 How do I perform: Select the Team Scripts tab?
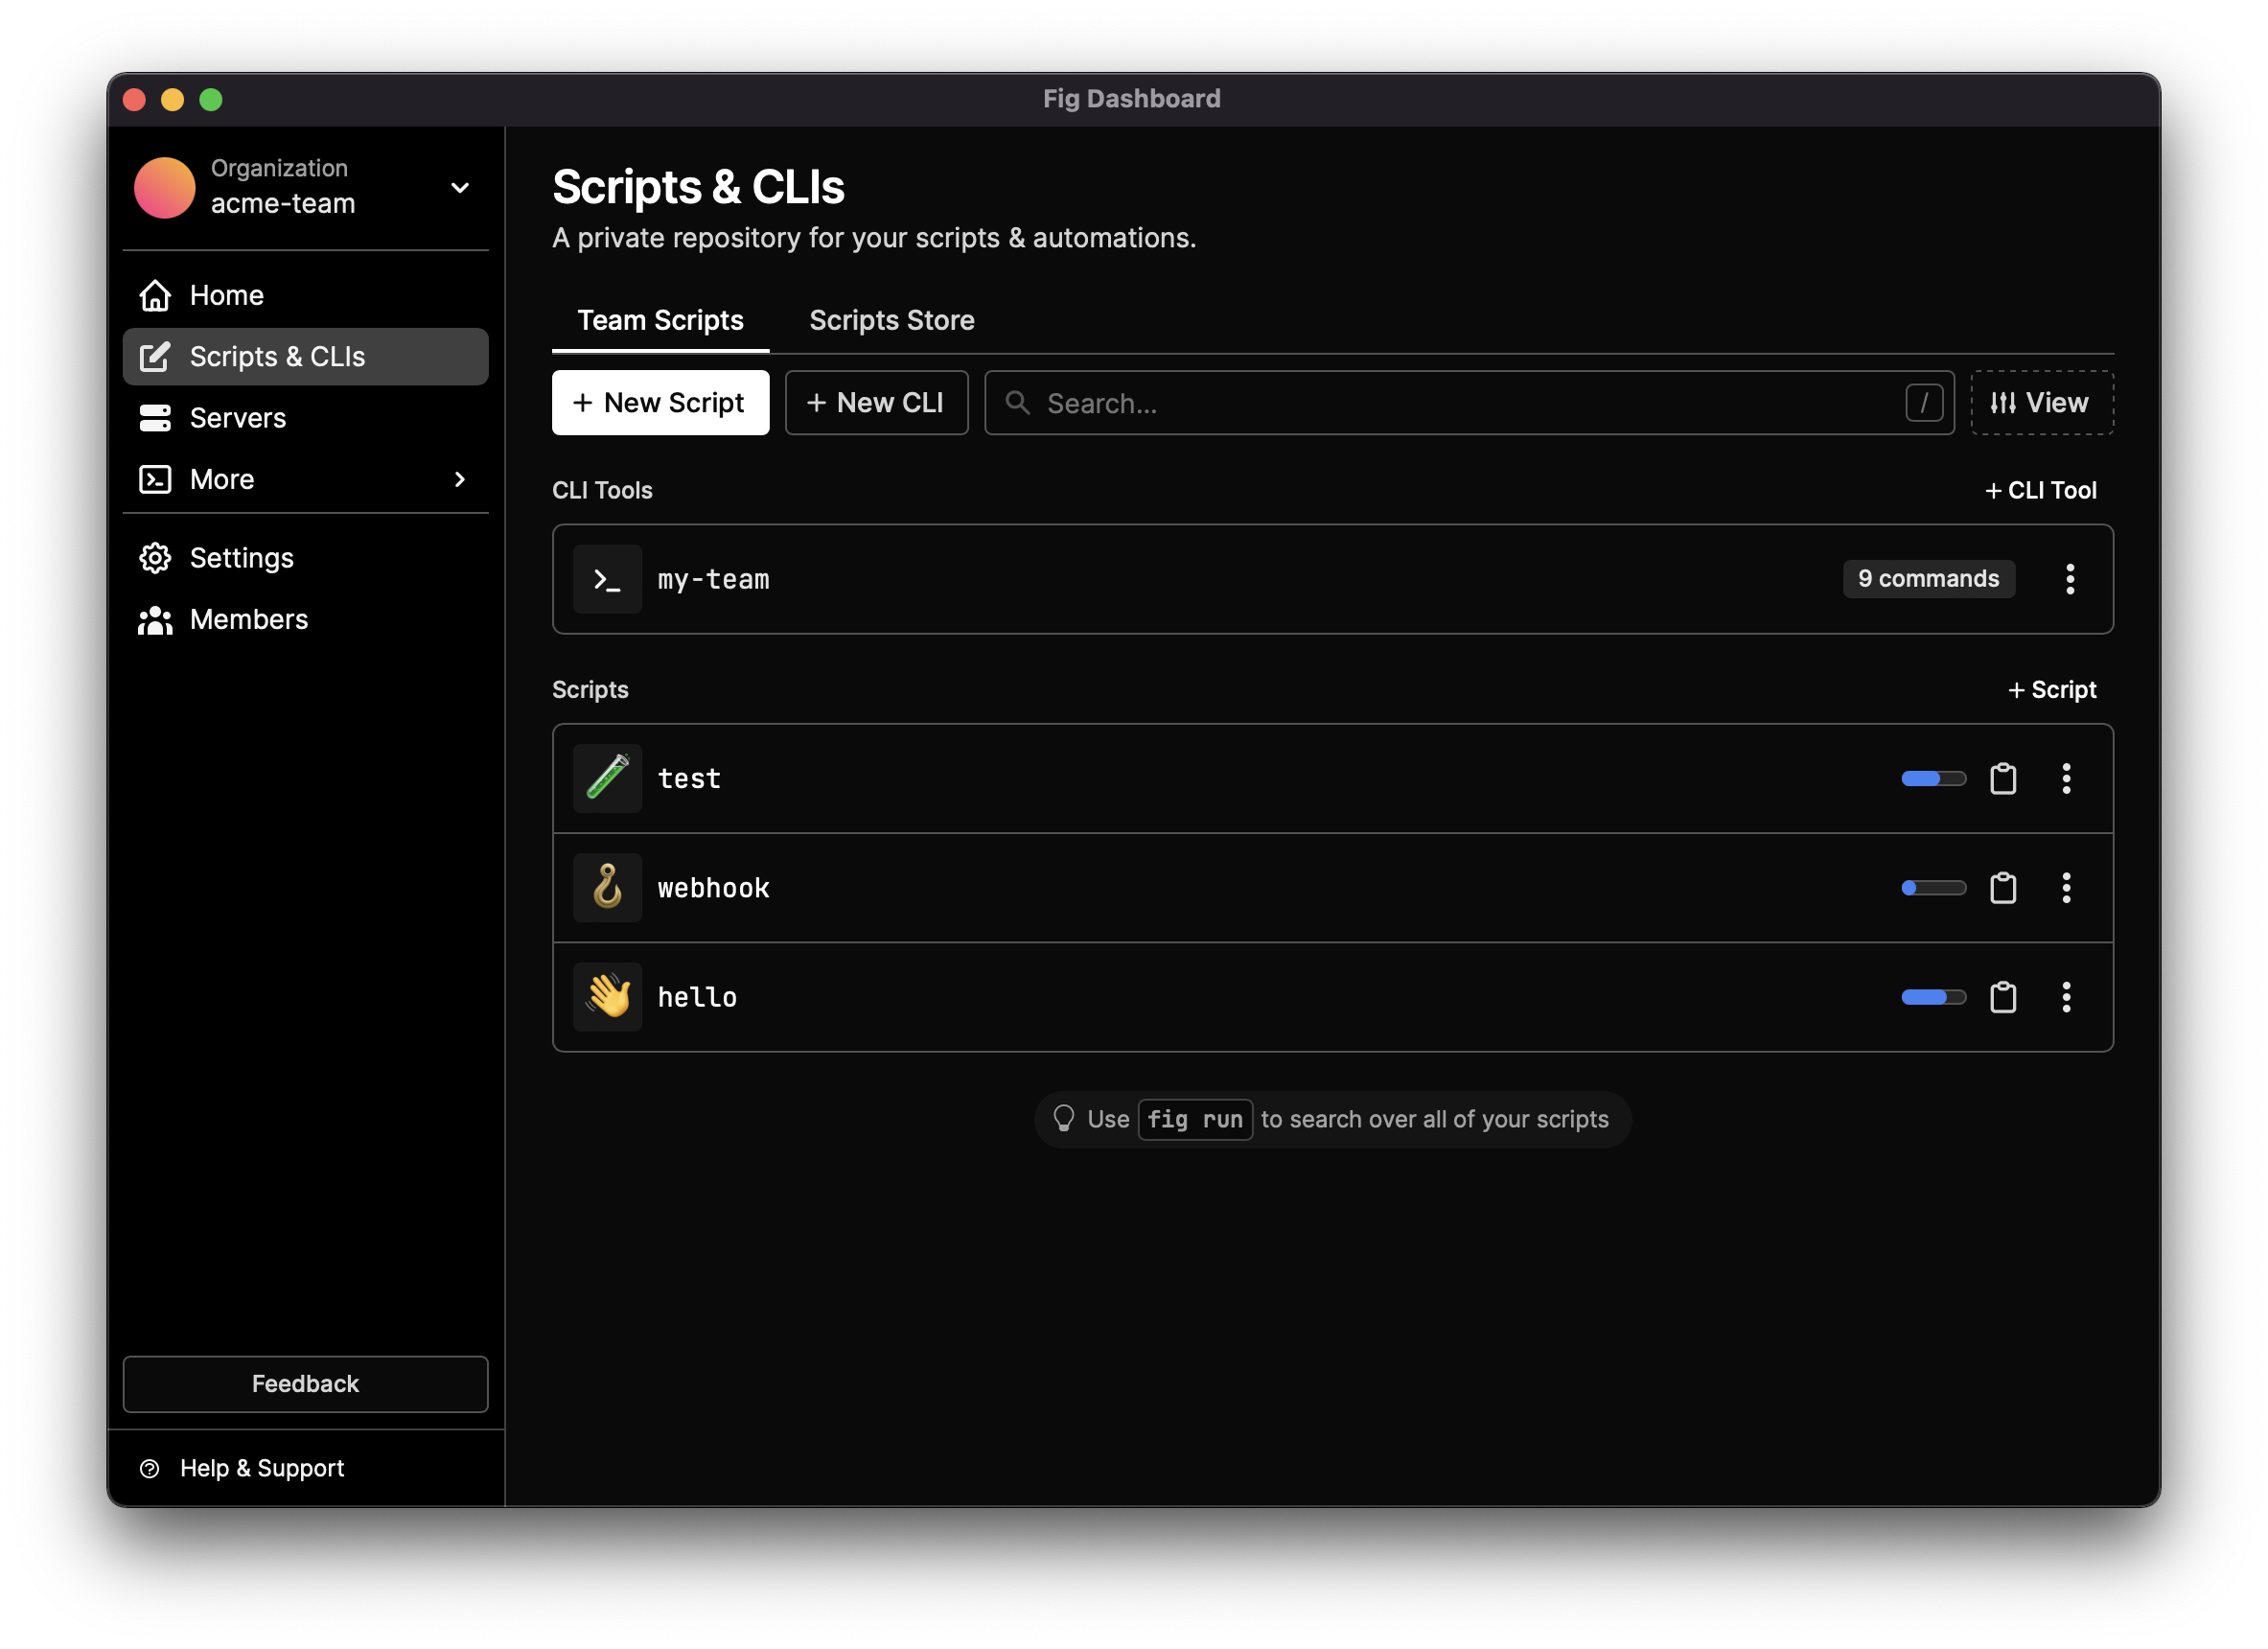pyautogui.click(x=660, y=320)
